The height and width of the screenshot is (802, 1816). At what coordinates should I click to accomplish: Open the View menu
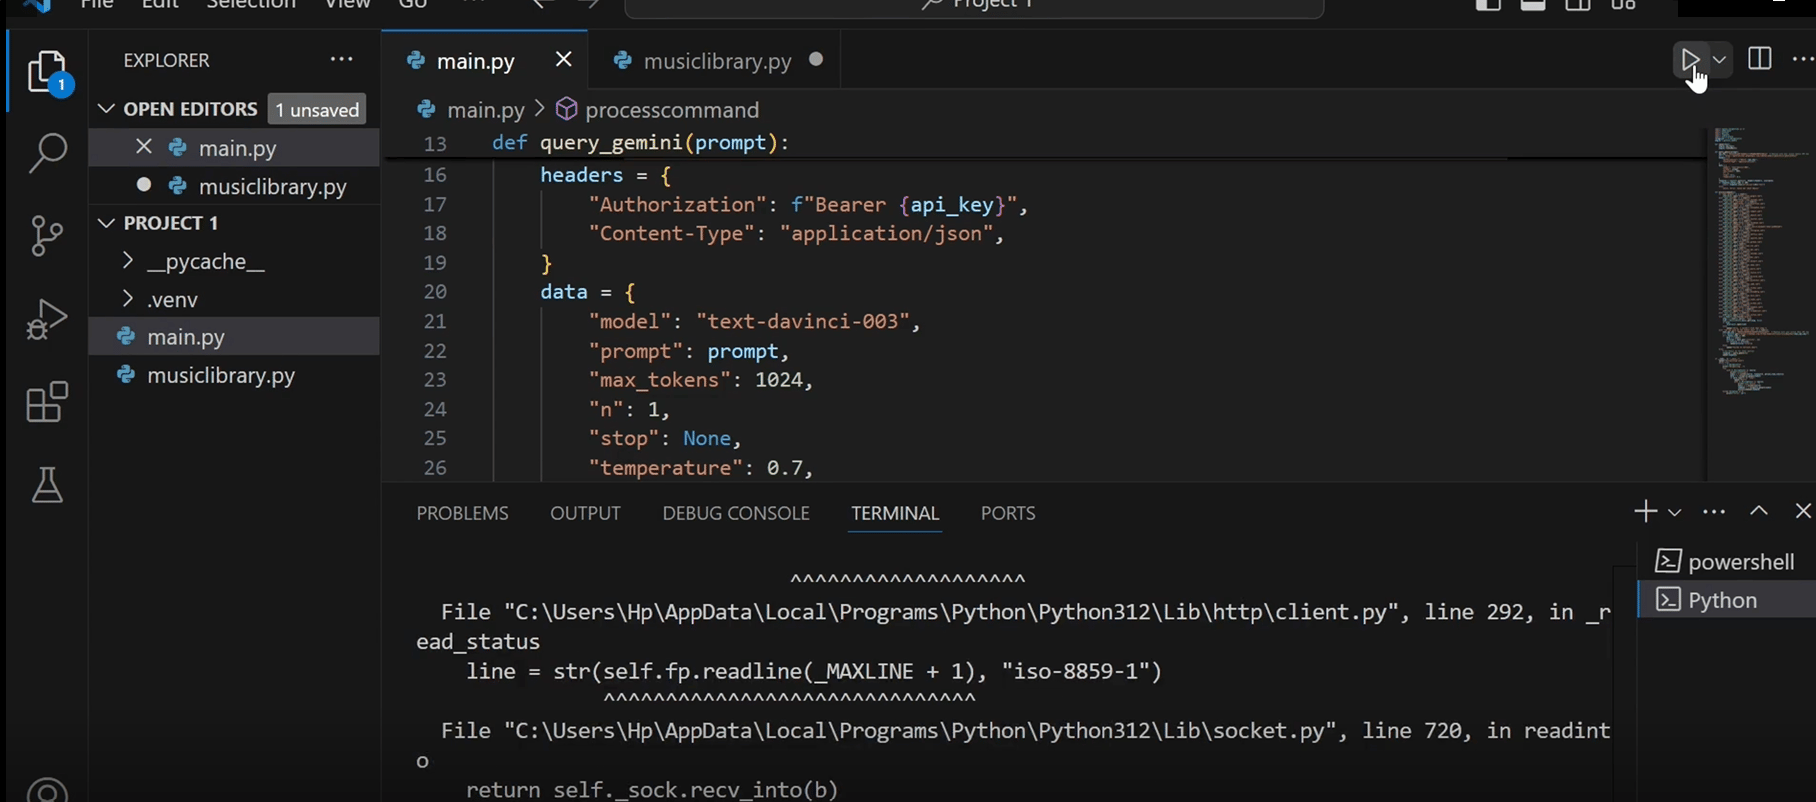348,5
